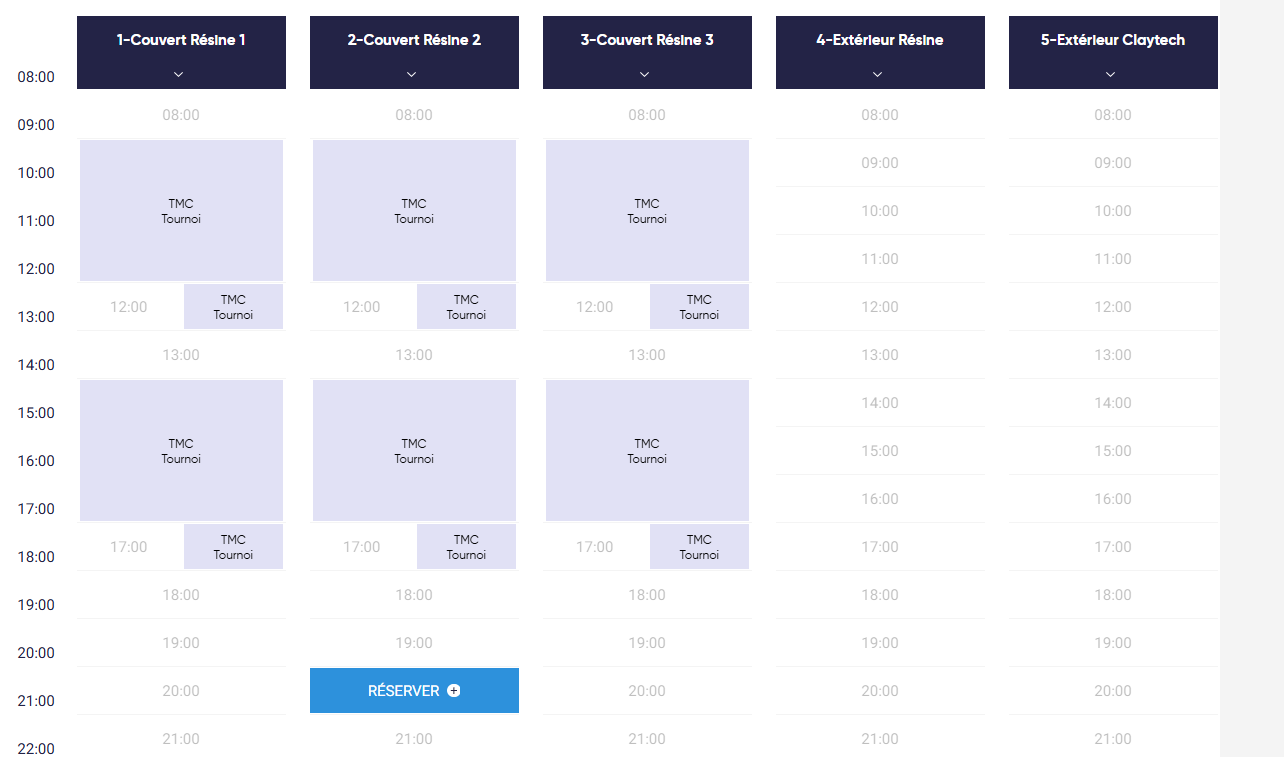Screen dimensions: 1284x757
Task: Choose the 14:00 slot on 4-Extérieur Résine
Action: tap(880, 403)
